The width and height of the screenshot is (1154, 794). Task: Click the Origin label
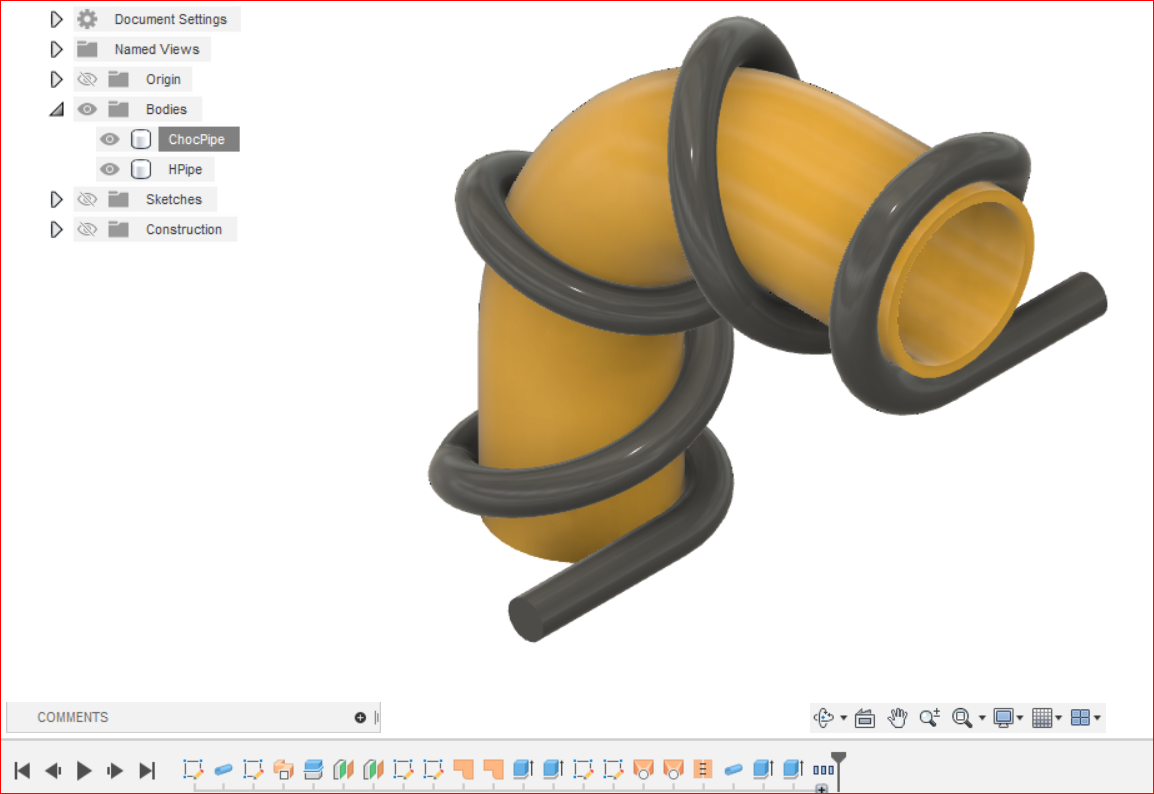(x=163, y=79)
